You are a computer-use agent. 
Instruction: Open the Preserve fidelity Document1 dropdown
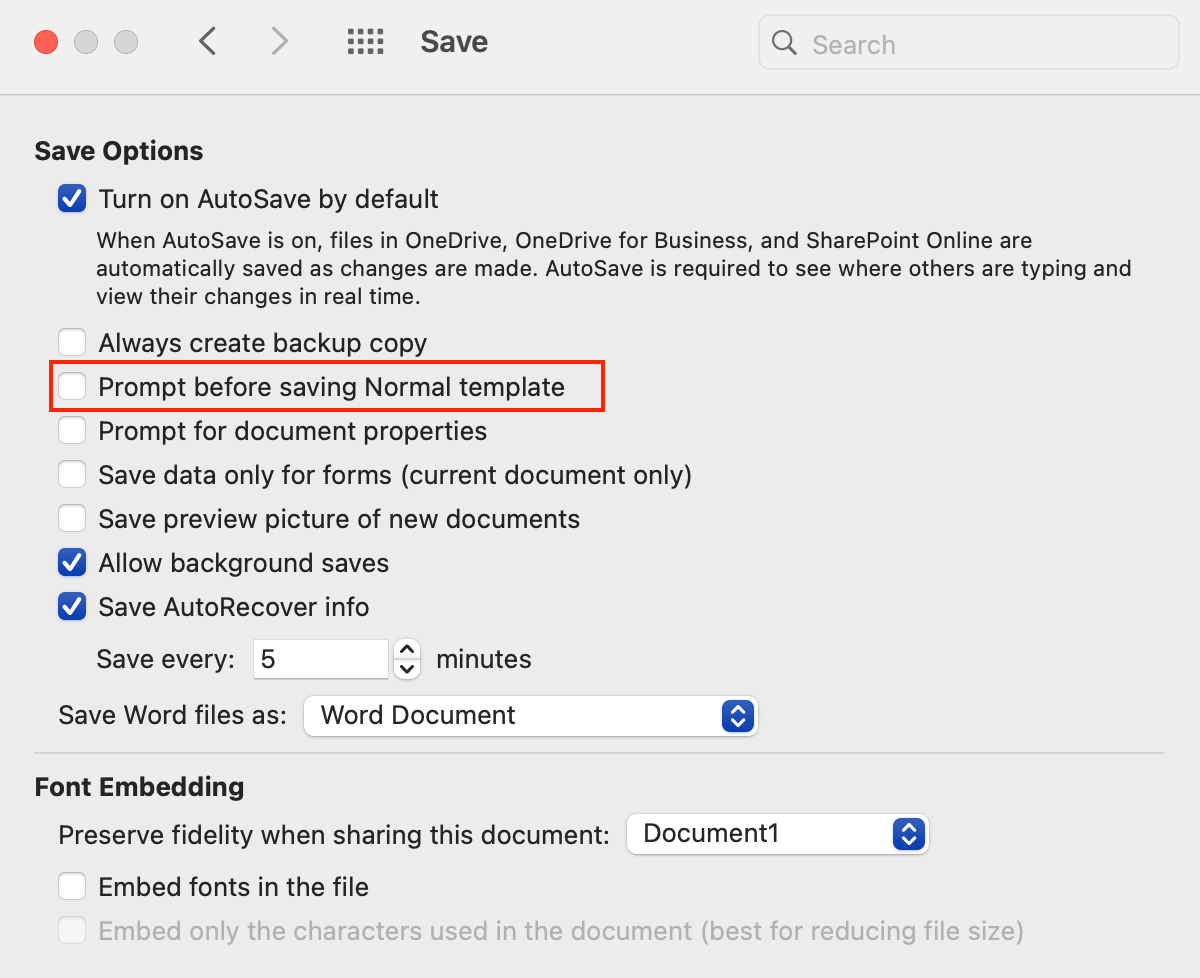tap(777, 834)
